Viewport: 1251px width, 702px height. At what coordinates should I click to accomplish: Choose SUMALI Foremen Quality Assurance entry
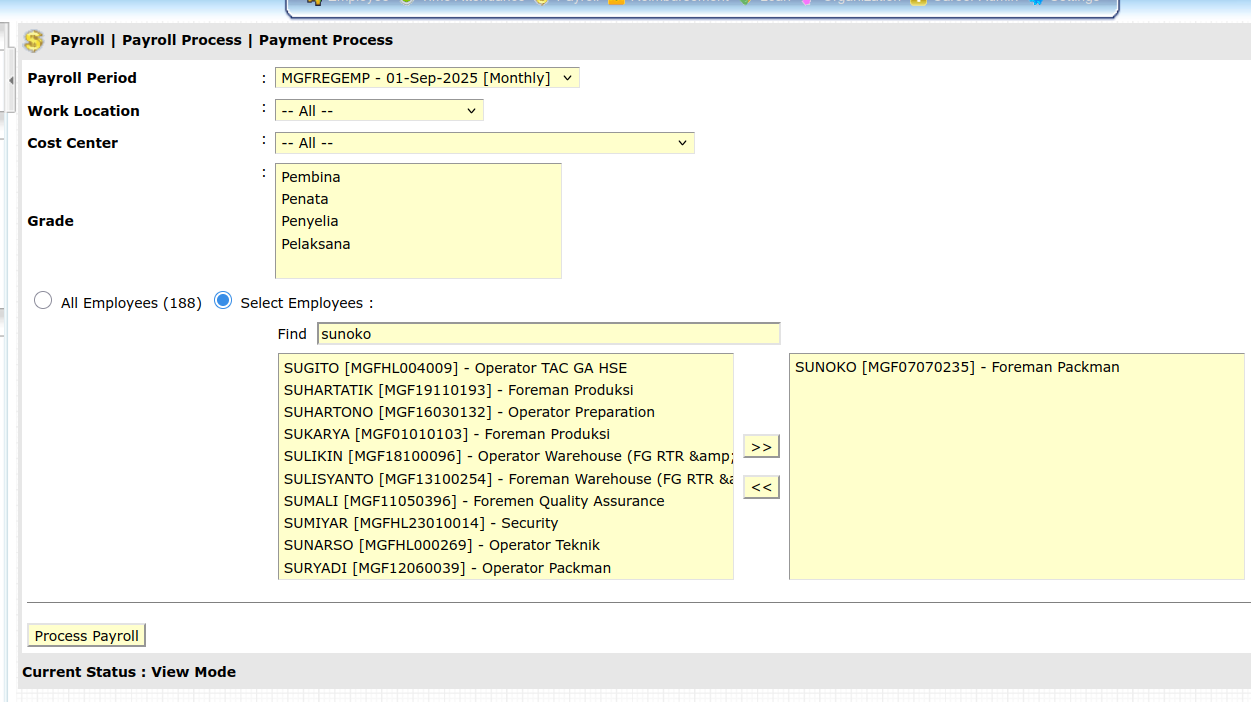click(x=474, y=501)
